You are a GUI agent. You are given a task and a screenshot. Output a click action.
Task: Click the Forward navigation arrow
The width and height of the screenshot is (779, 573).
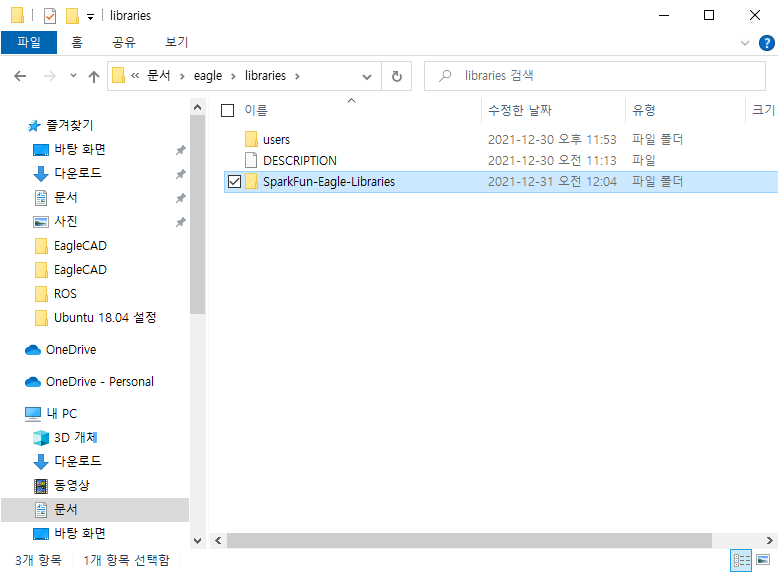[x=50, y=76]
